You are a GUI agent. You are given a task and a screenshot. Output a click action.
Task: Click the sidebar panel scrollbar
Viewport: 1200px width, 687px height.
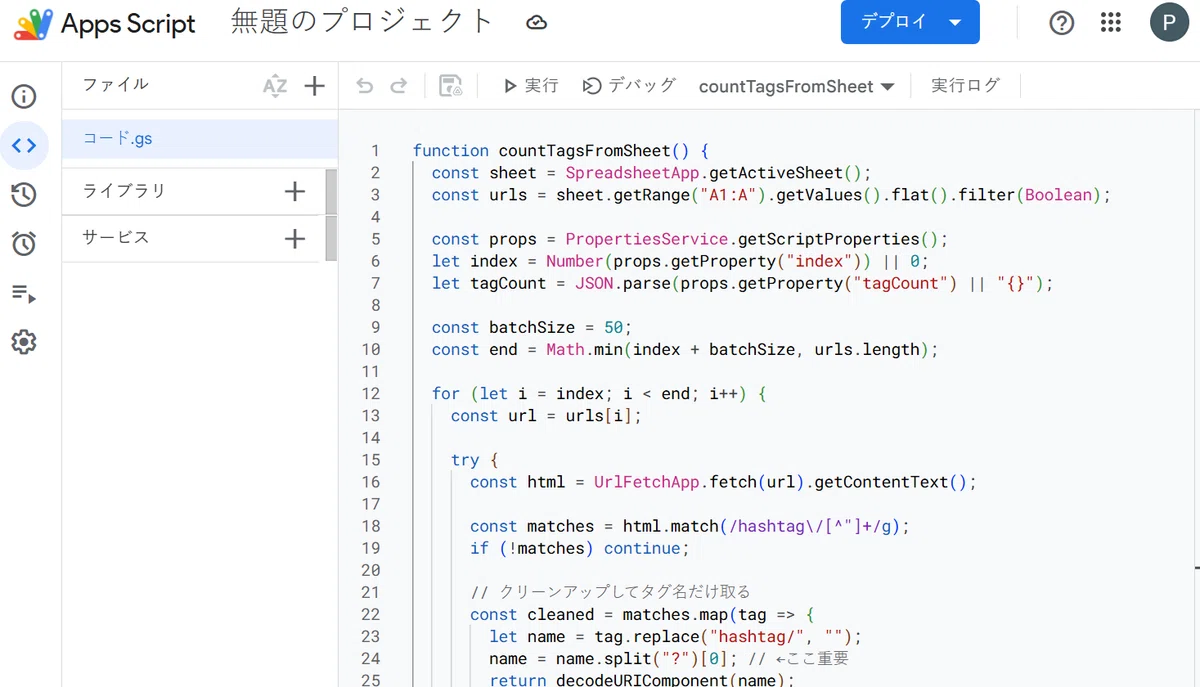tap(331, 215)
